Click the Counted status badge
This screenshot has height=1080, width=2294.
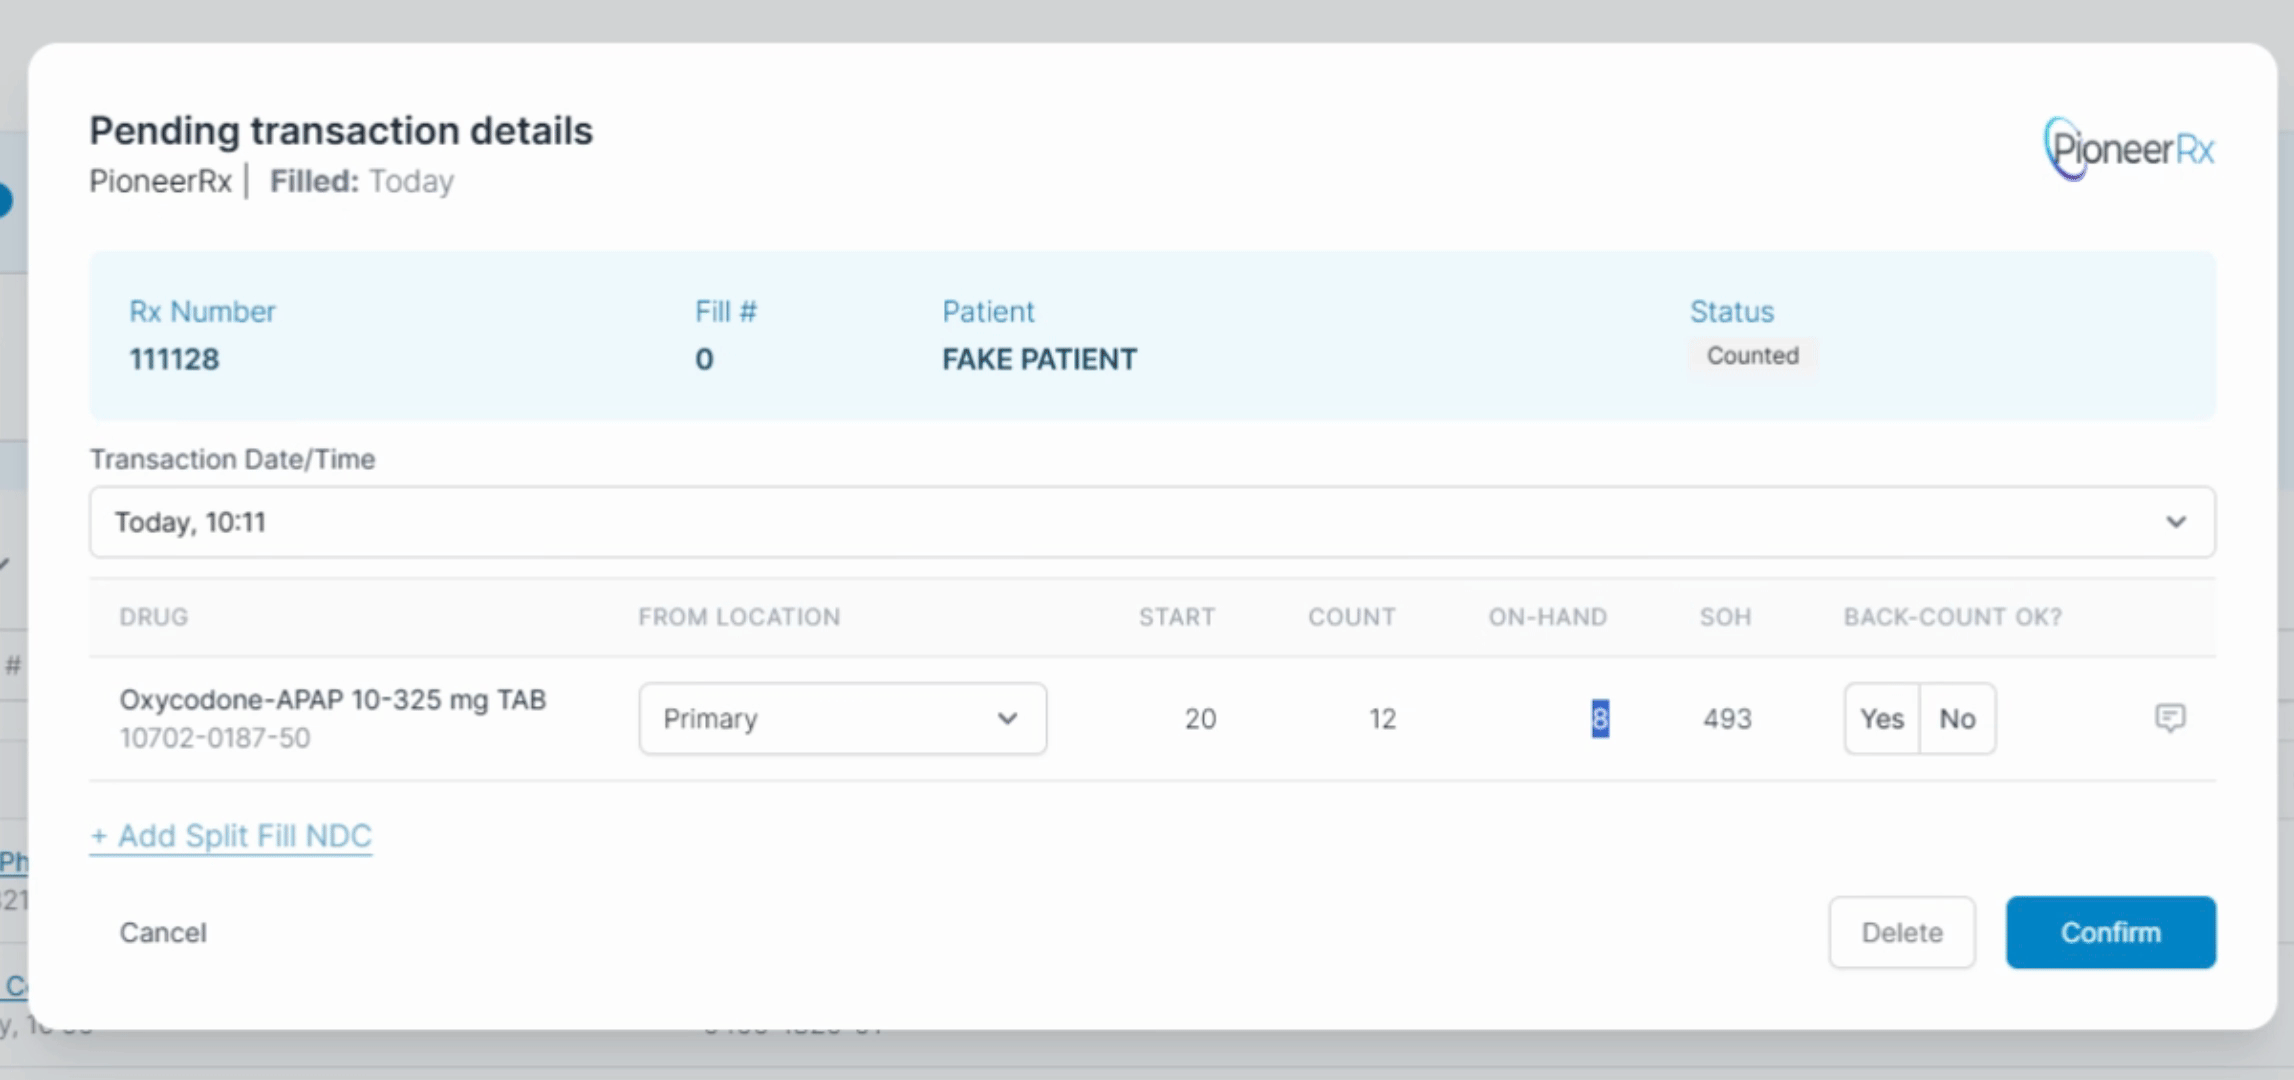click(1752, 356)
